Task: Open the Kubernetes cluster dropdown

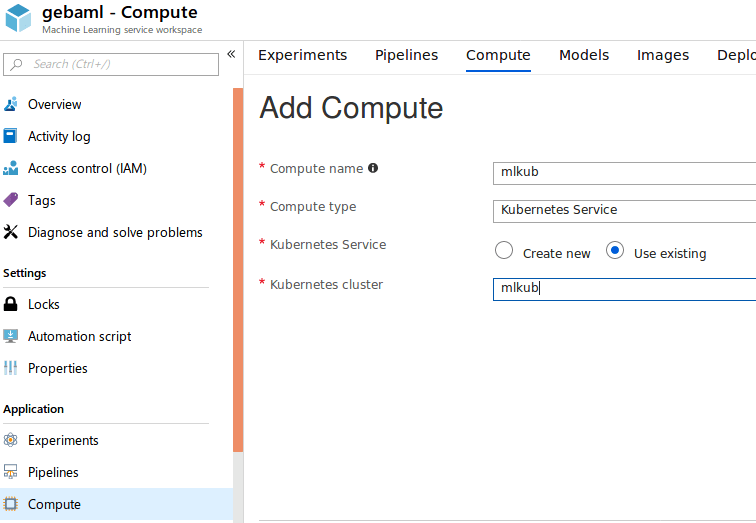Action: (624, 289)
